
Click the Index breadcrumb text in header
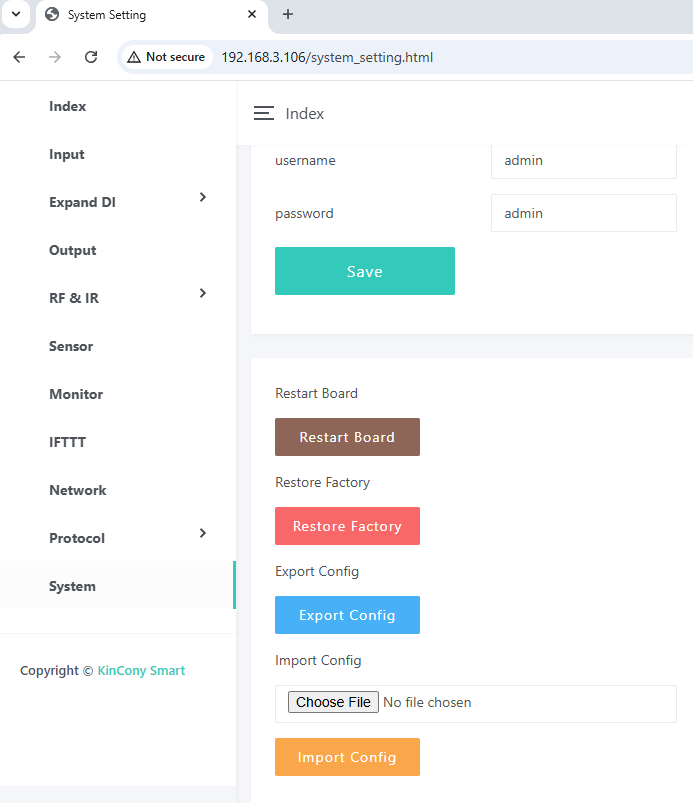(305, 114)
